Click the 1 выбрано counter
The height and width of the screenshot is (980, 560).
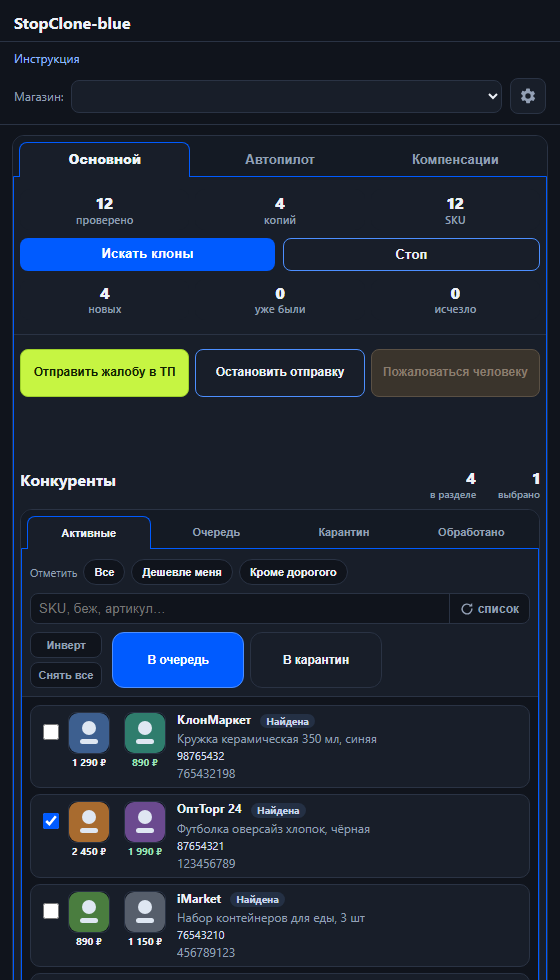tap(519, 486)
